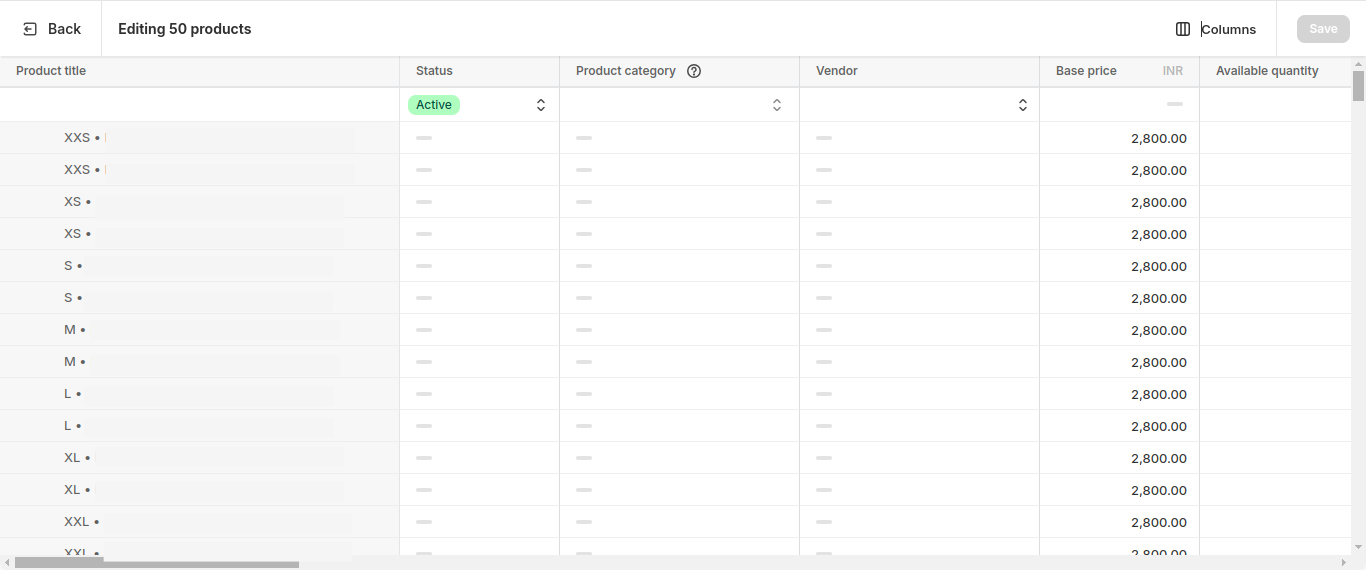The image size is (1366, 570).
Task: Click the Product category help icon
Action: click(694, 71)
